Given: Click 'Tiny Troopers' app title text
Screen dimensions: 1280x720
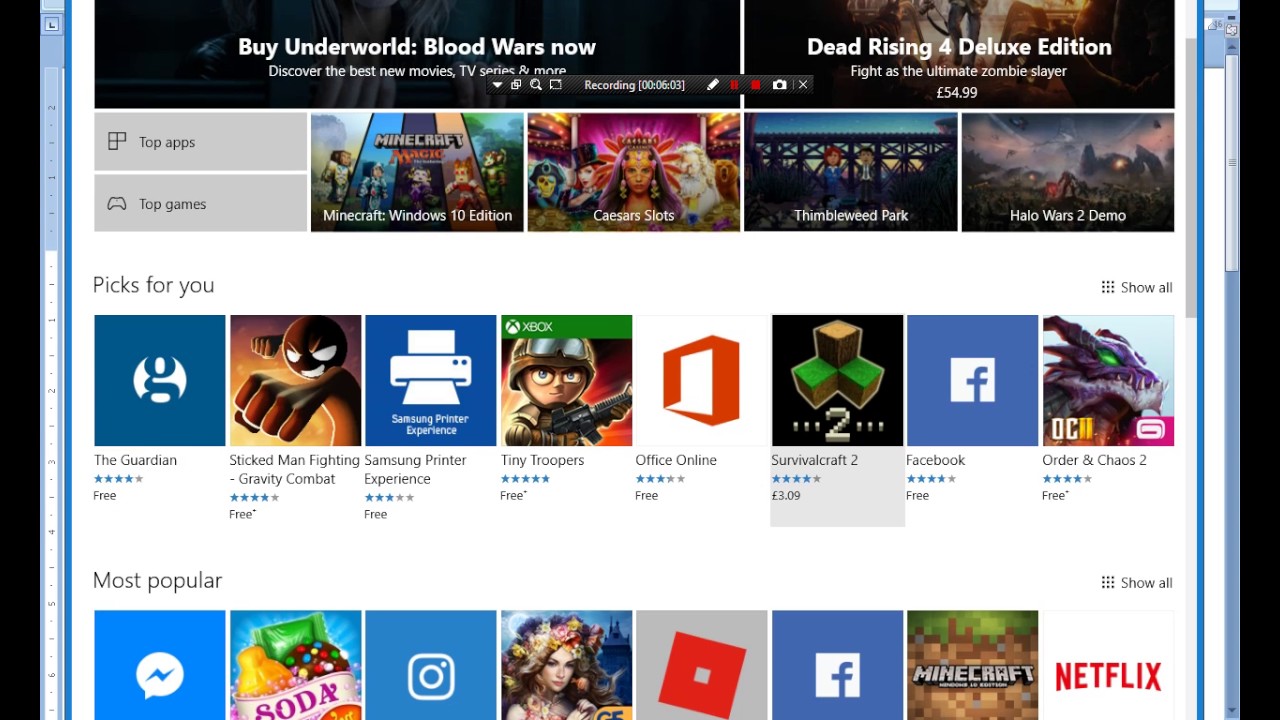Looking at the screenshot, I should coord(542,460).
